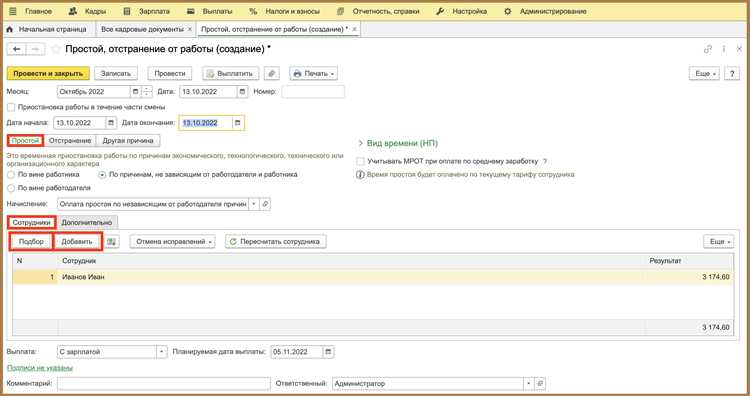This screenshot has width=750, height=396.
Task: Open calendar for Дата начала
Action: [111, 123]
